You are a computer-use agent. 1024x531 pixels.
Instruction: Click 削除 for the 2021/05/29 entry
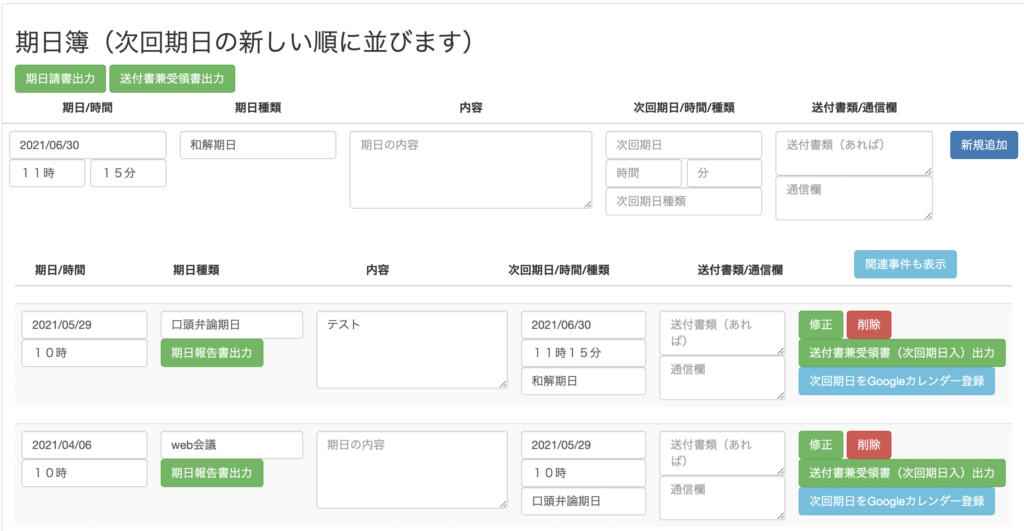pyautogui.click(x=868, y=325)
